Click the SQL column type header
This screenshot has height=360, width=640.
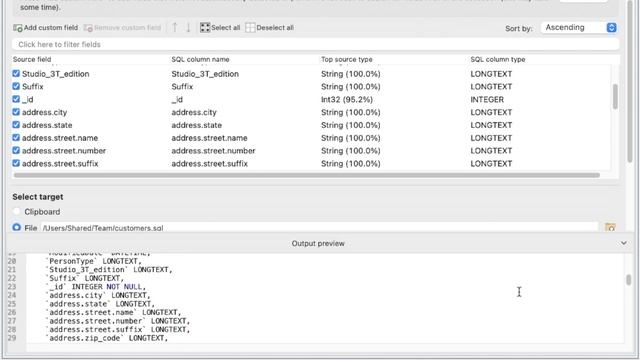[x=498, y=59]
